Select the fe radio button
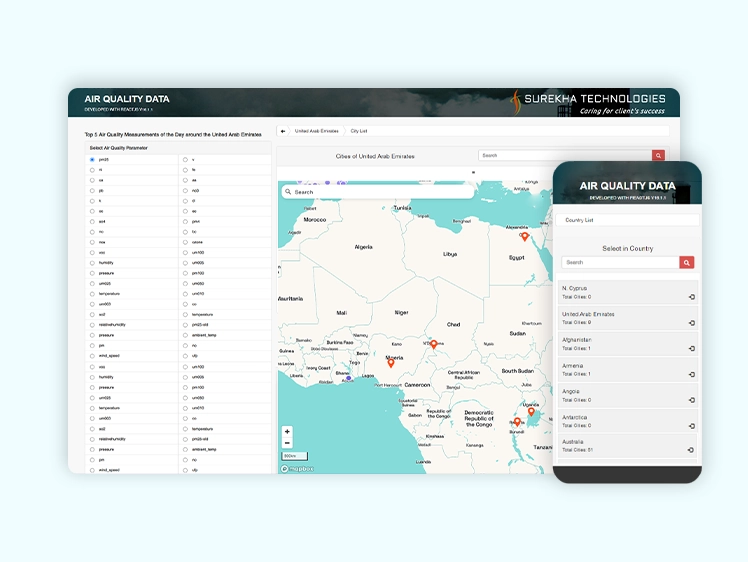The height and width of the screenshot is (562, 748). pyautogui.click(x=185, y=170)
